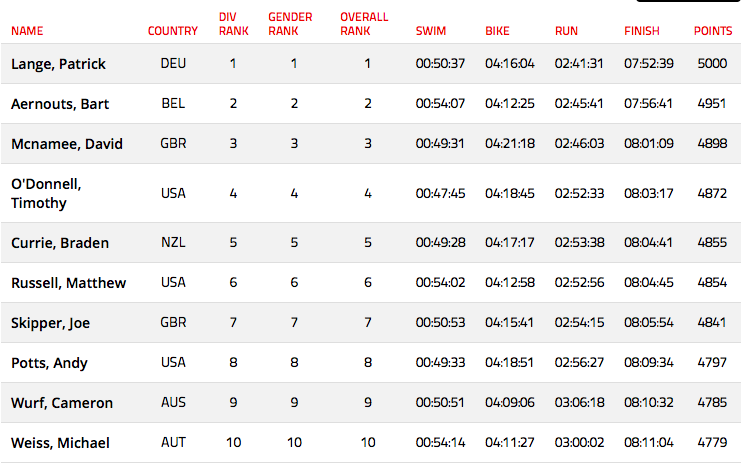Screen dimensions: 745x463
Task: Click the Skipper, Joe name
Action: 50,323
